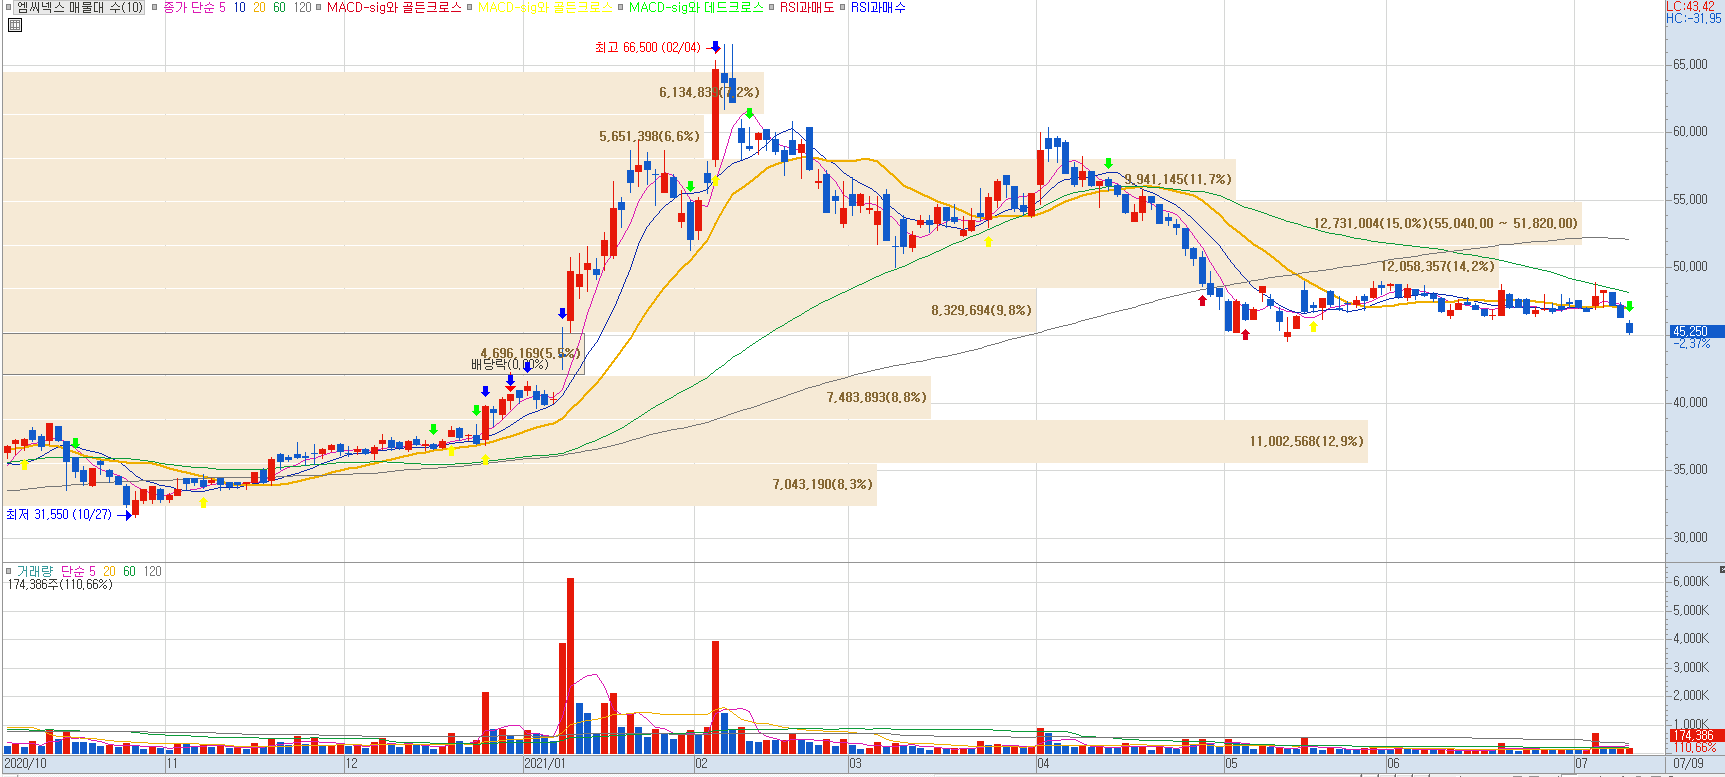Click the red MACD-sig와 골든크로스 label
Viewport: 1725px width, 777px height.
394,8
